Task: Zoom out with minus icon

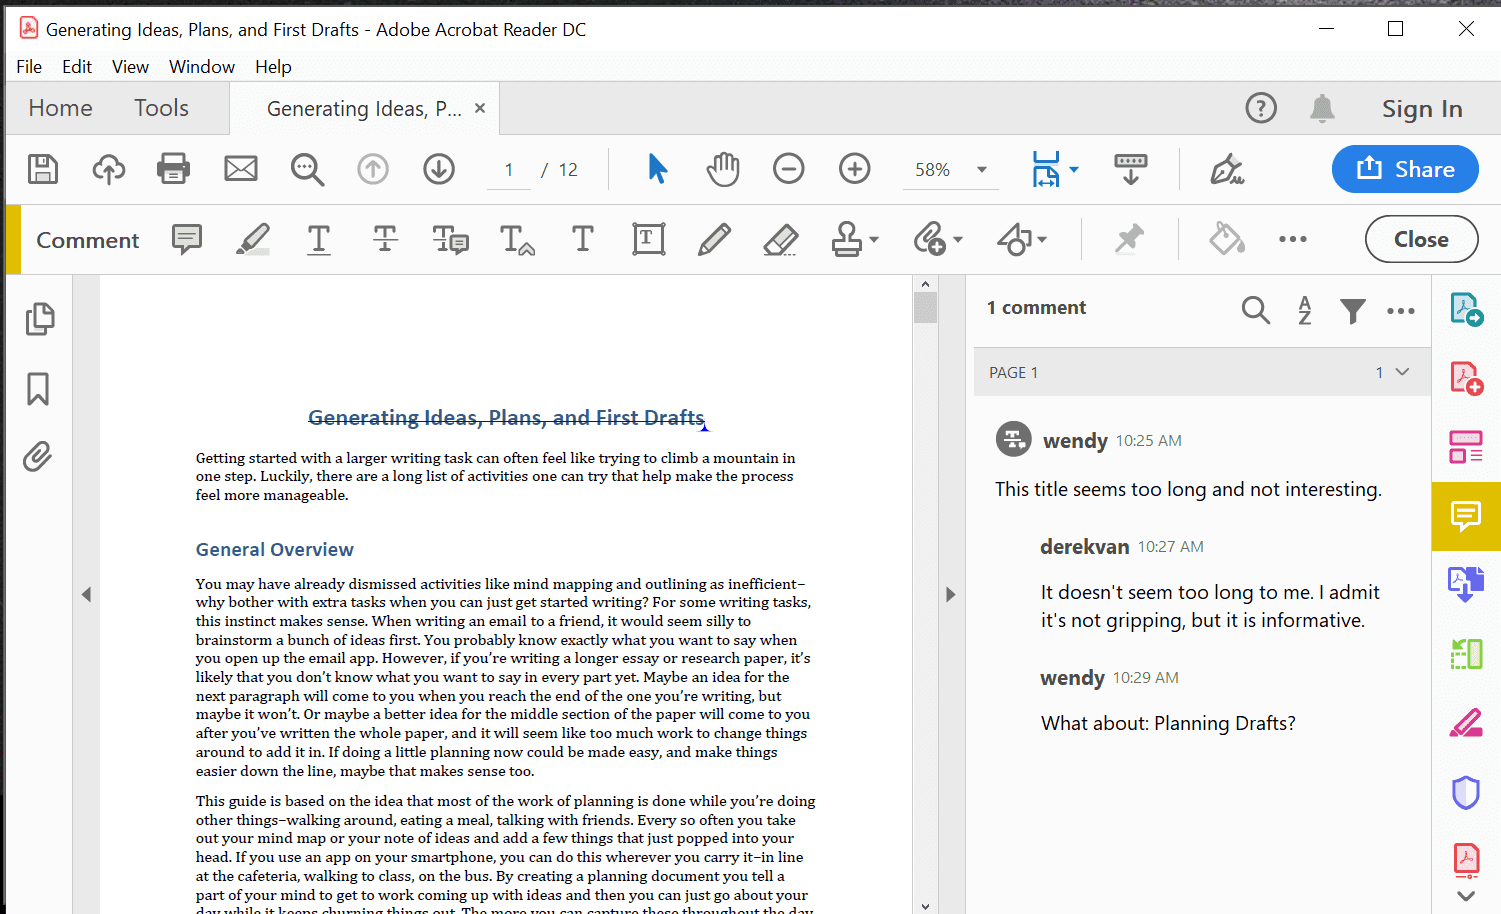Action: coord(788,169)
